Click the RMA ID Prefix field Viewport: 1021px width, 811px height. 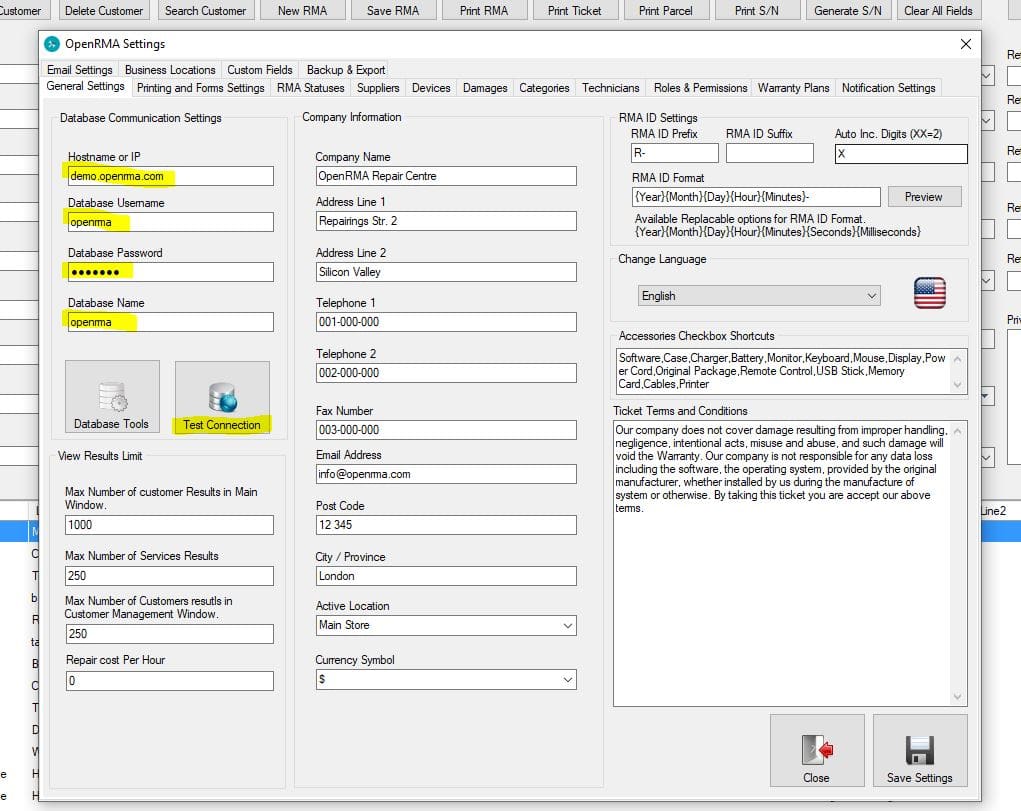pos(675,153)
